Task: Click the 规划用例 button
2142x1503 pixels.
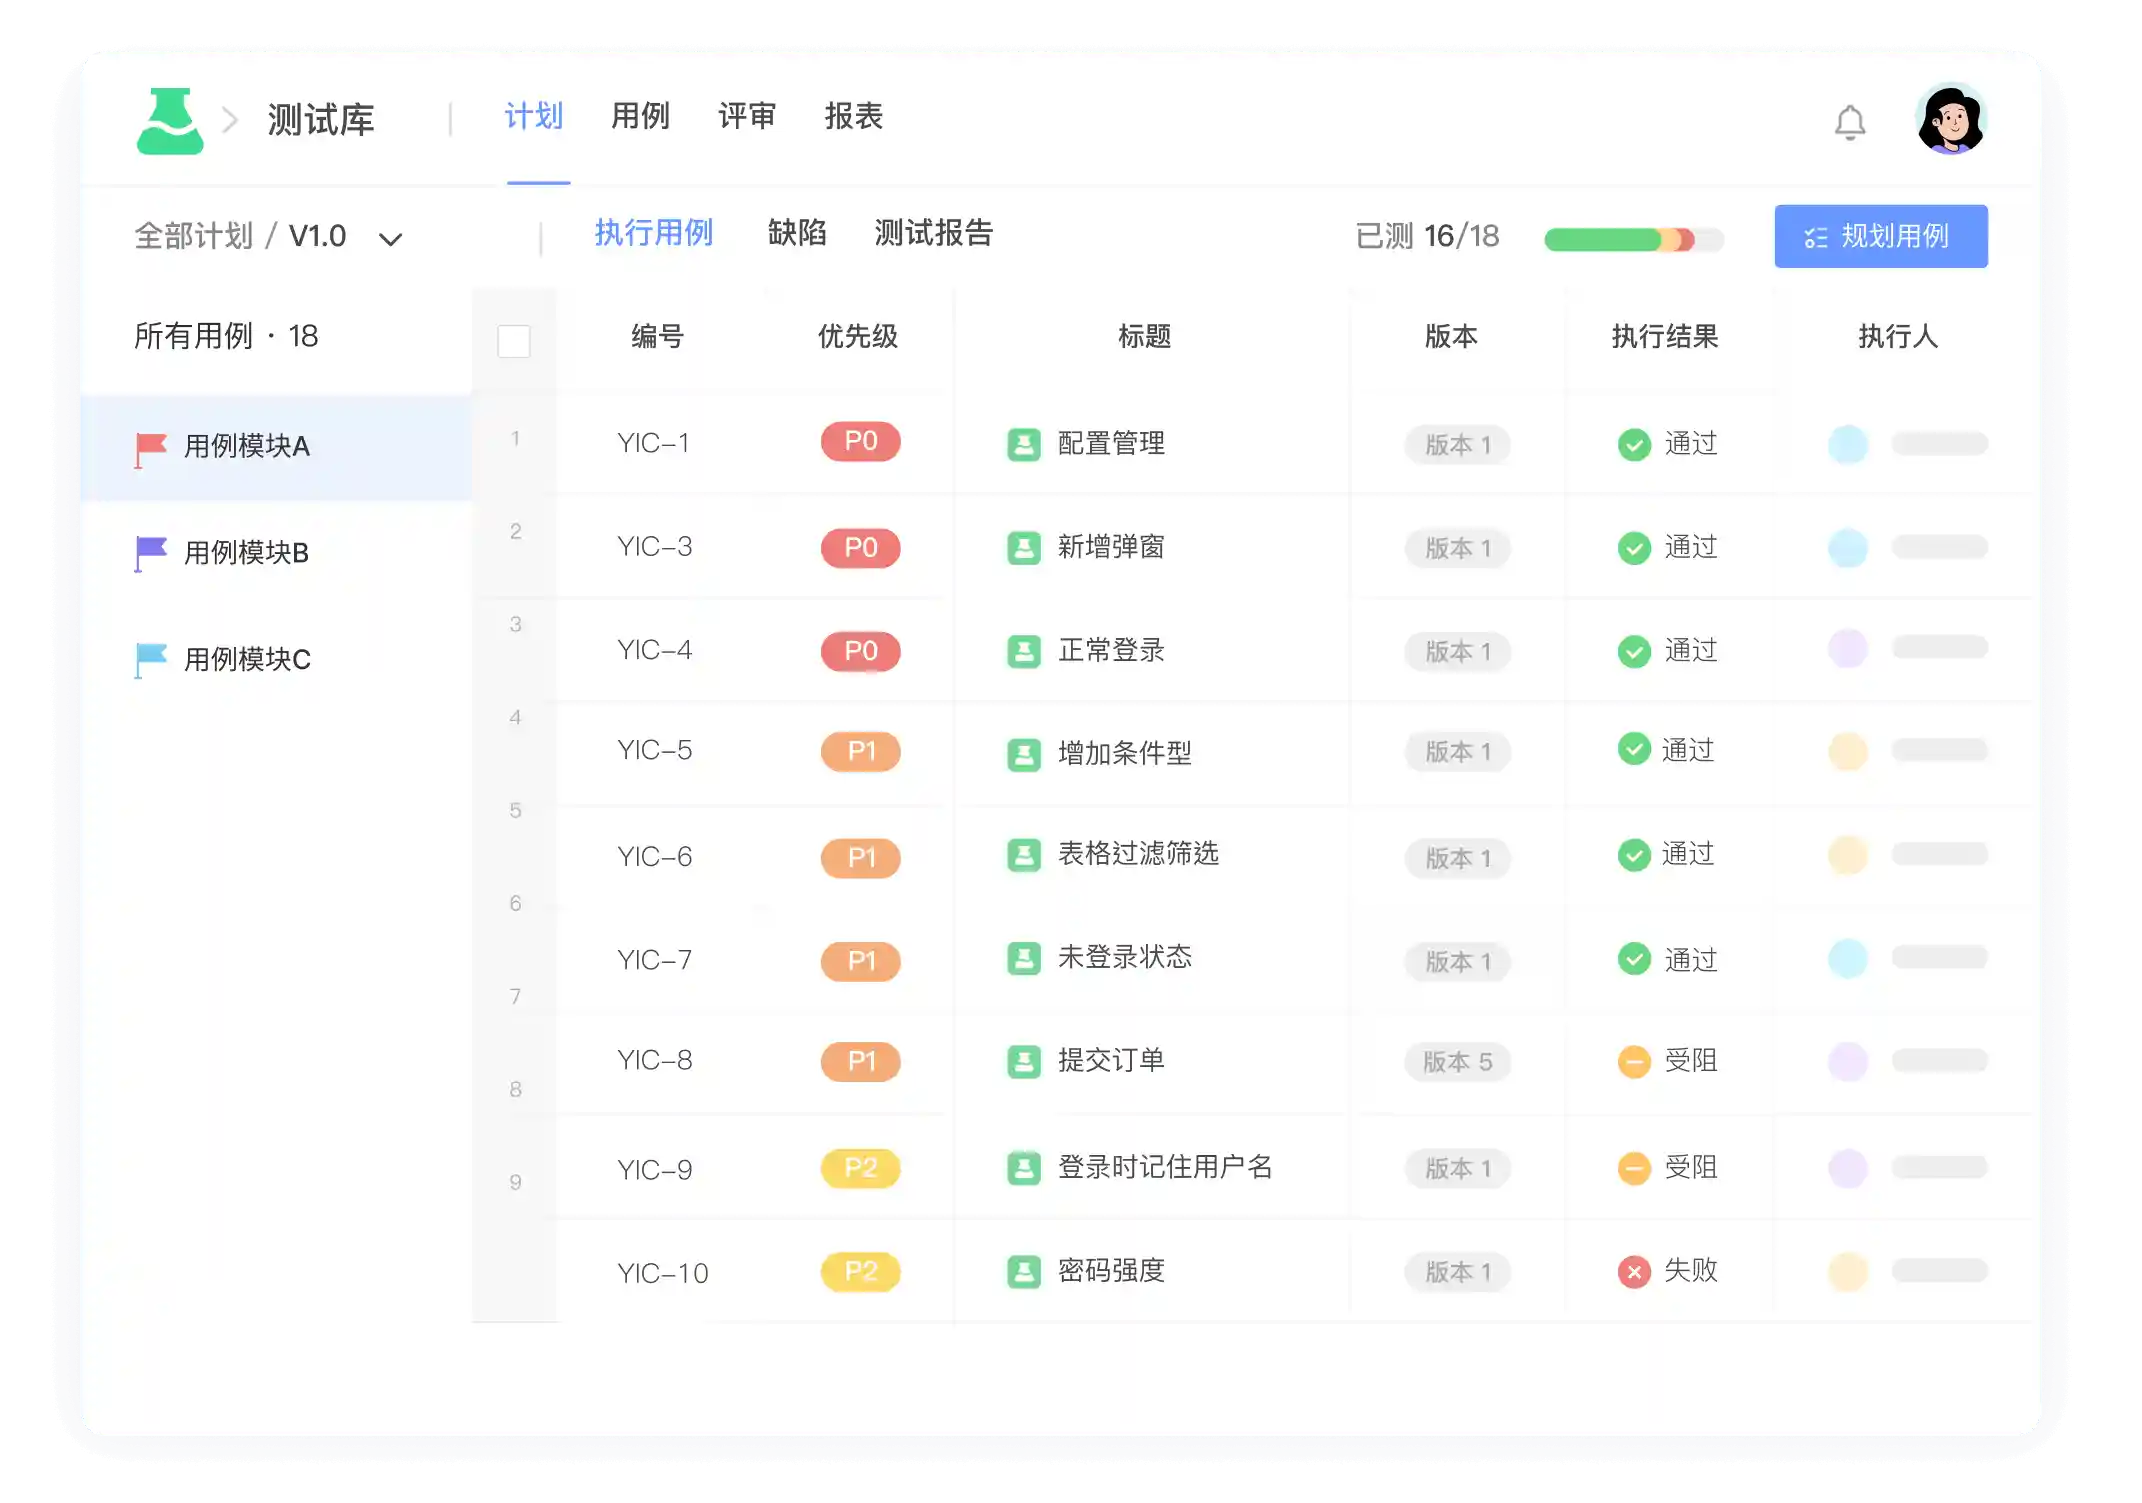Action: point(1881,236)
